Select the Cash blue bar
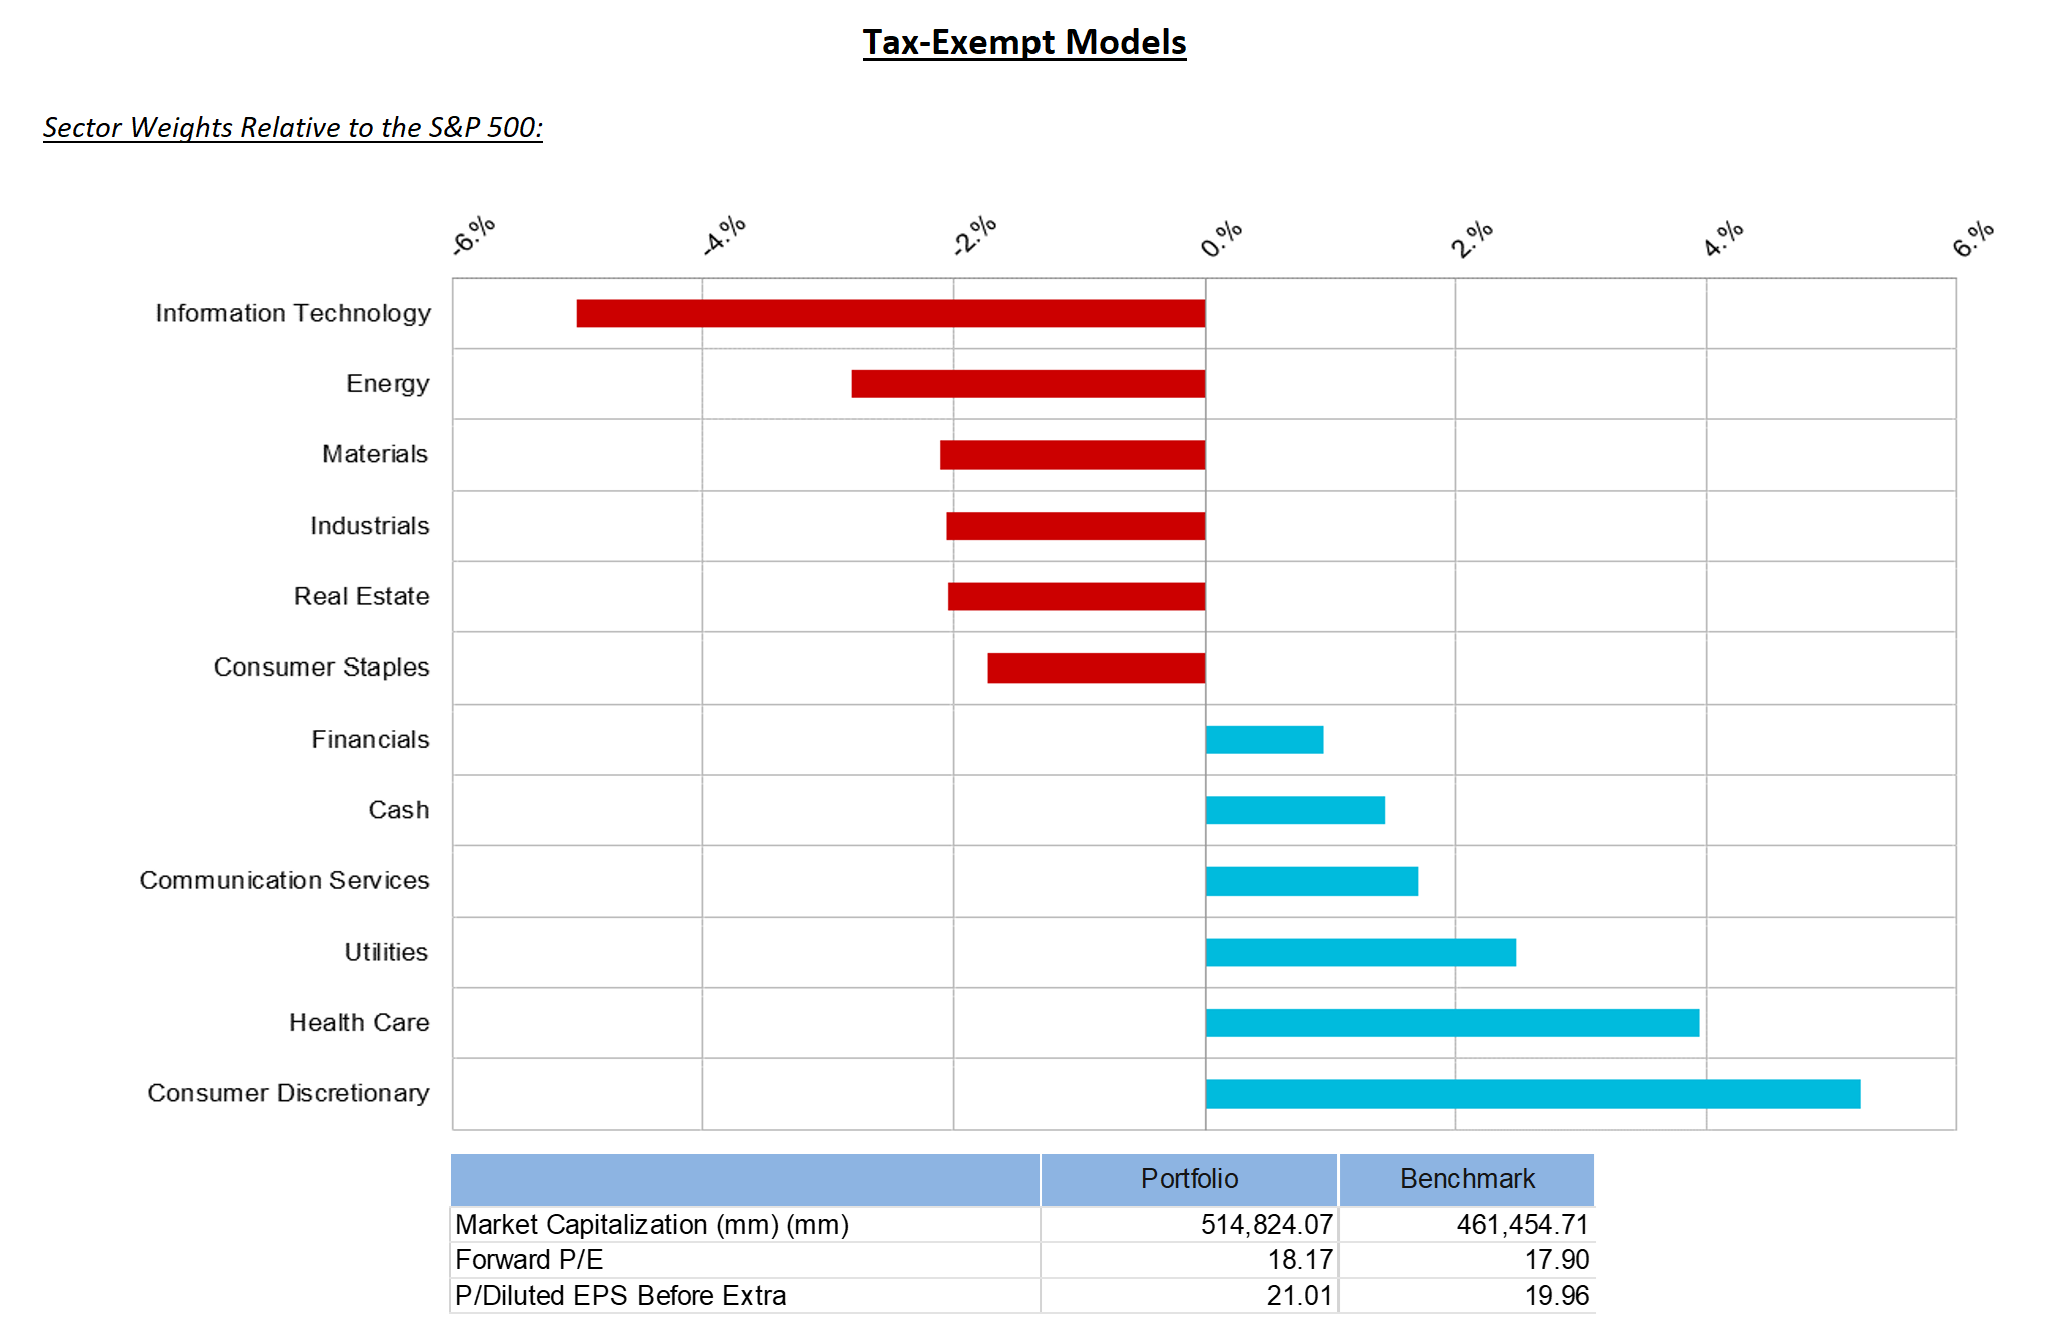2065x1330 pixels. point(1295,810)
